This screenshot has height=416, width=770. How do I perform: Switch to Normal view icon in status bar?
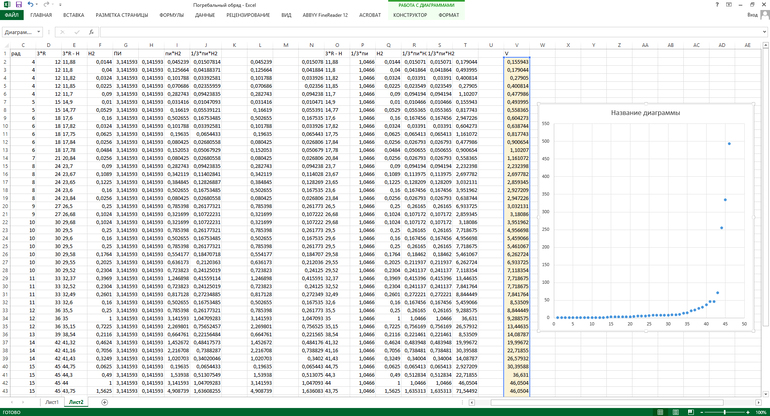tap(660, 412)
